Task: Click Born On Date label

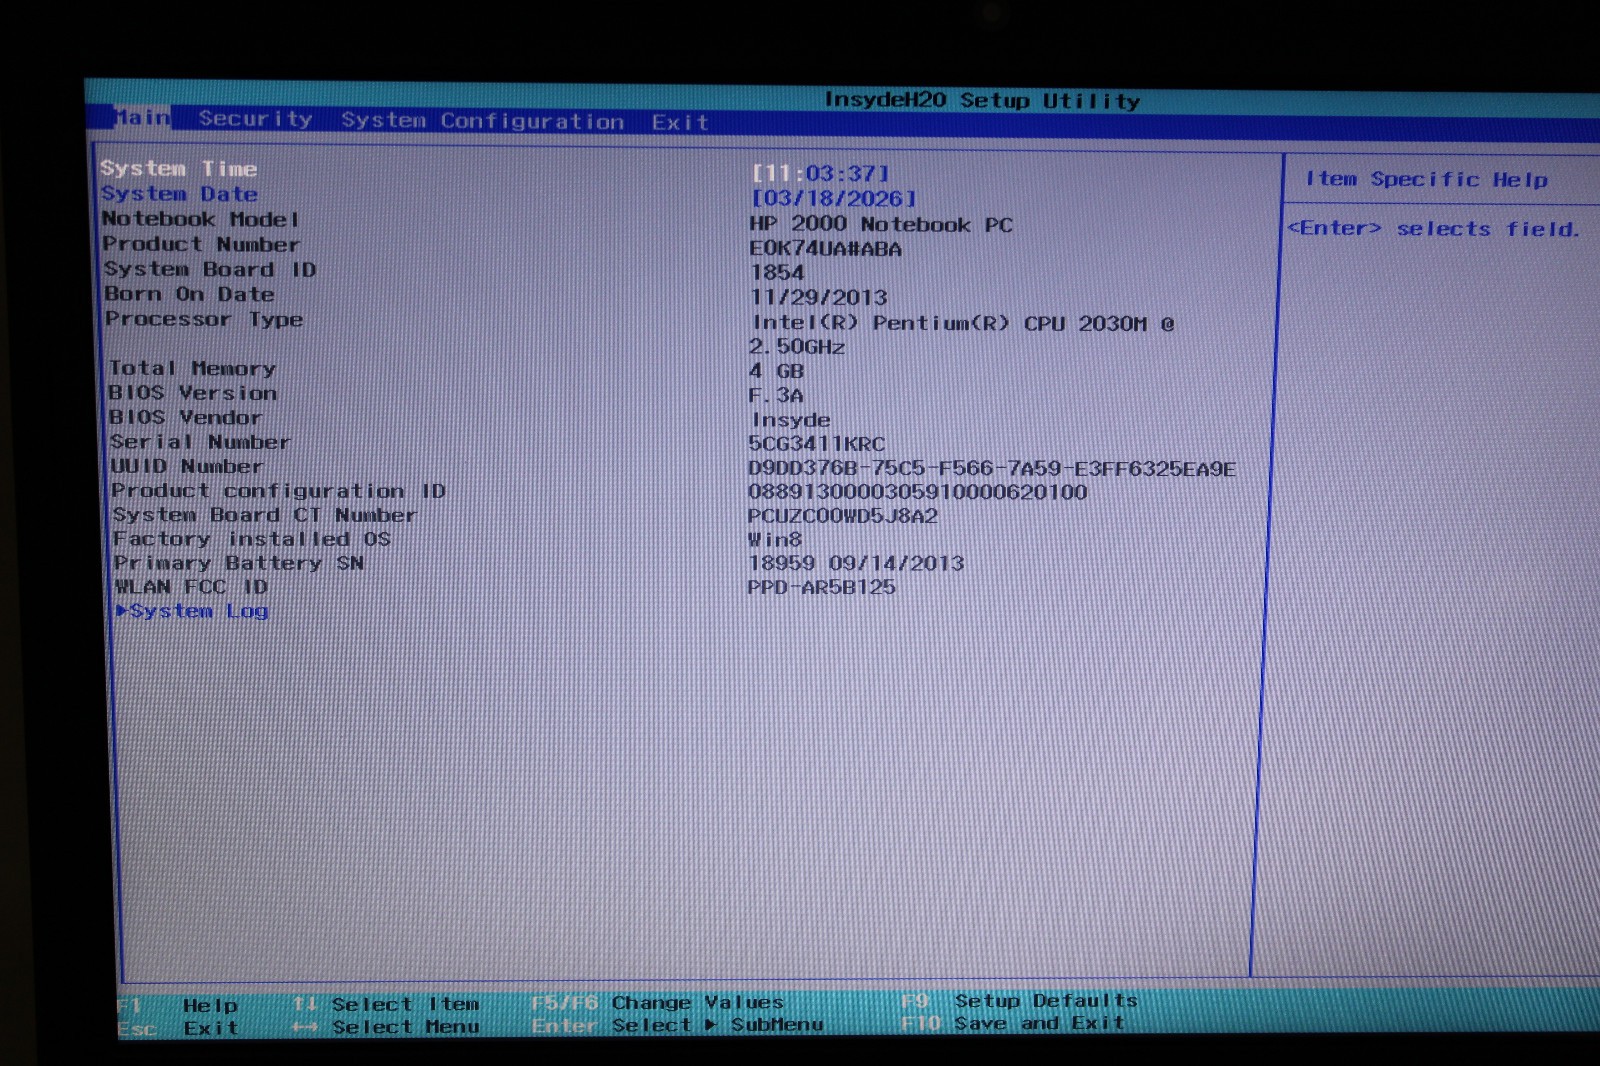Action: pos(189,294)
